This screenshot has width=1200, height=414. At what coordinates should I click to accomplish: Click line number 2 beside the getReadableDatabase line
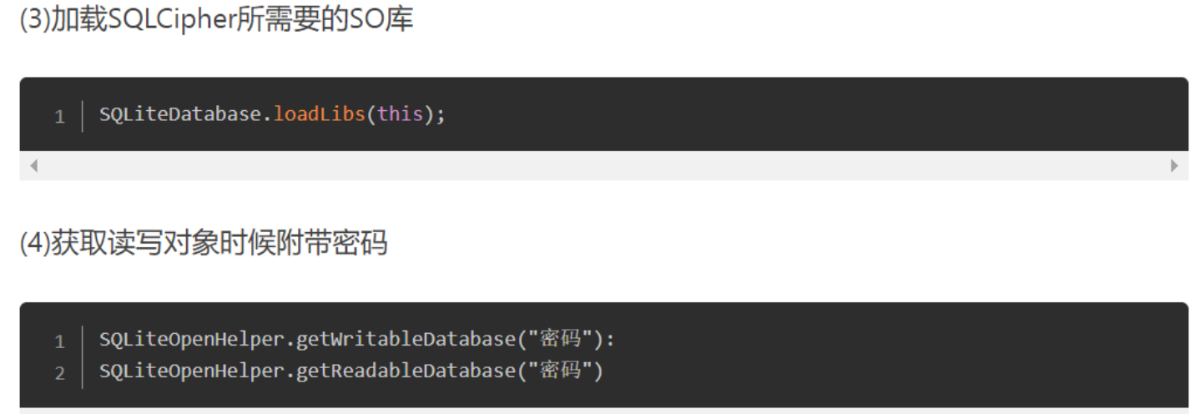(x=59, y=373)
